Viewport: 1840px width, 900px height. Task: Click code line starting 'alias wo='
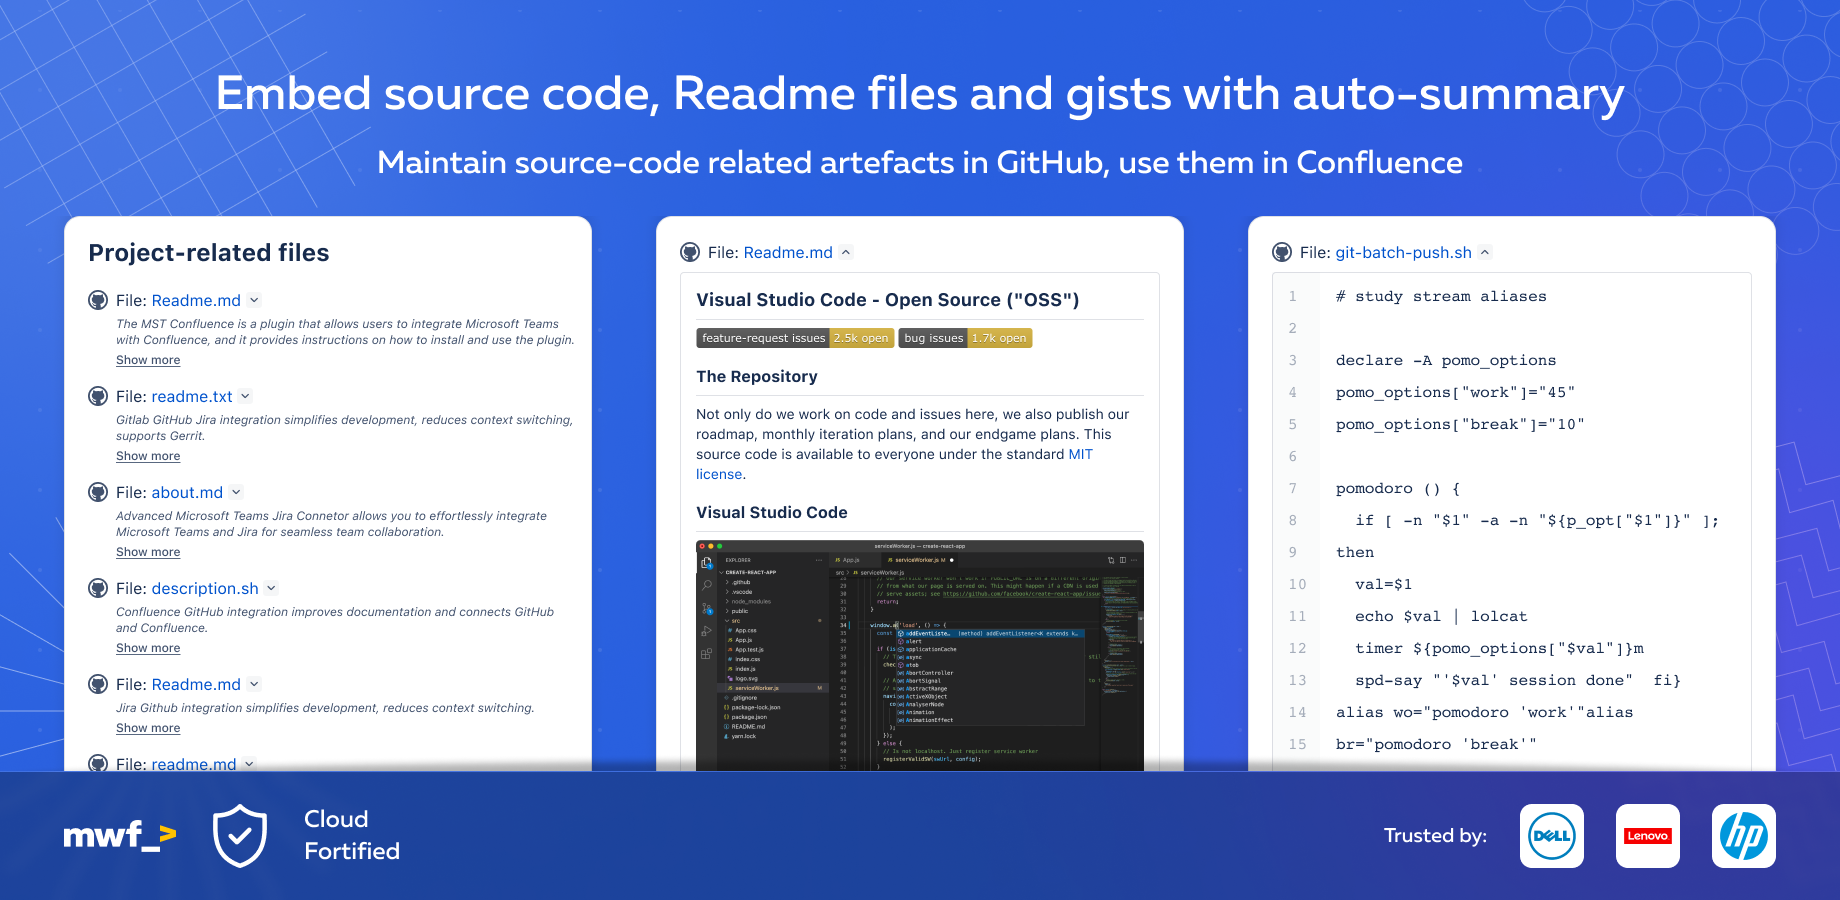click(x=1484, y=712)
